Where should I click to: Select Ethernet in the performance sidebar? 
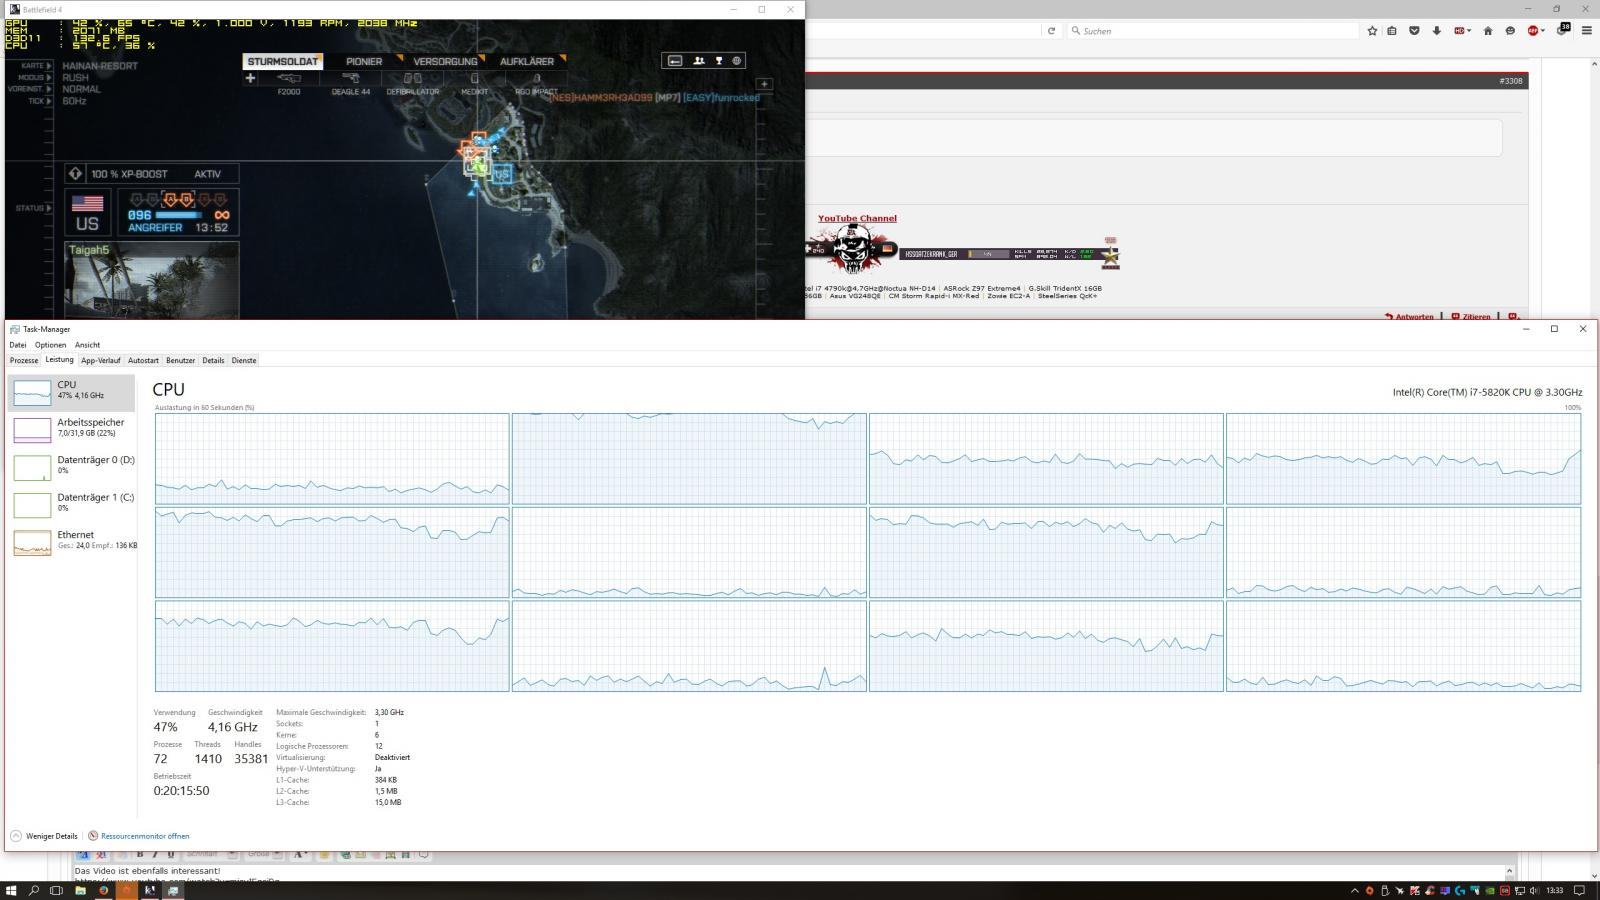pos(71,542)
